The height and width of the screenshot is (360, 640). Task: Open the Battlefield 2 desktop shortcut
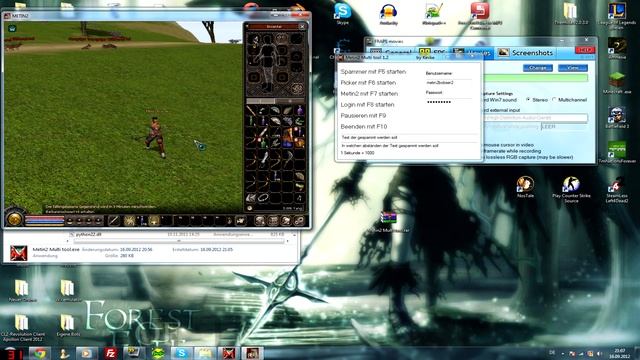coord(617,117)
